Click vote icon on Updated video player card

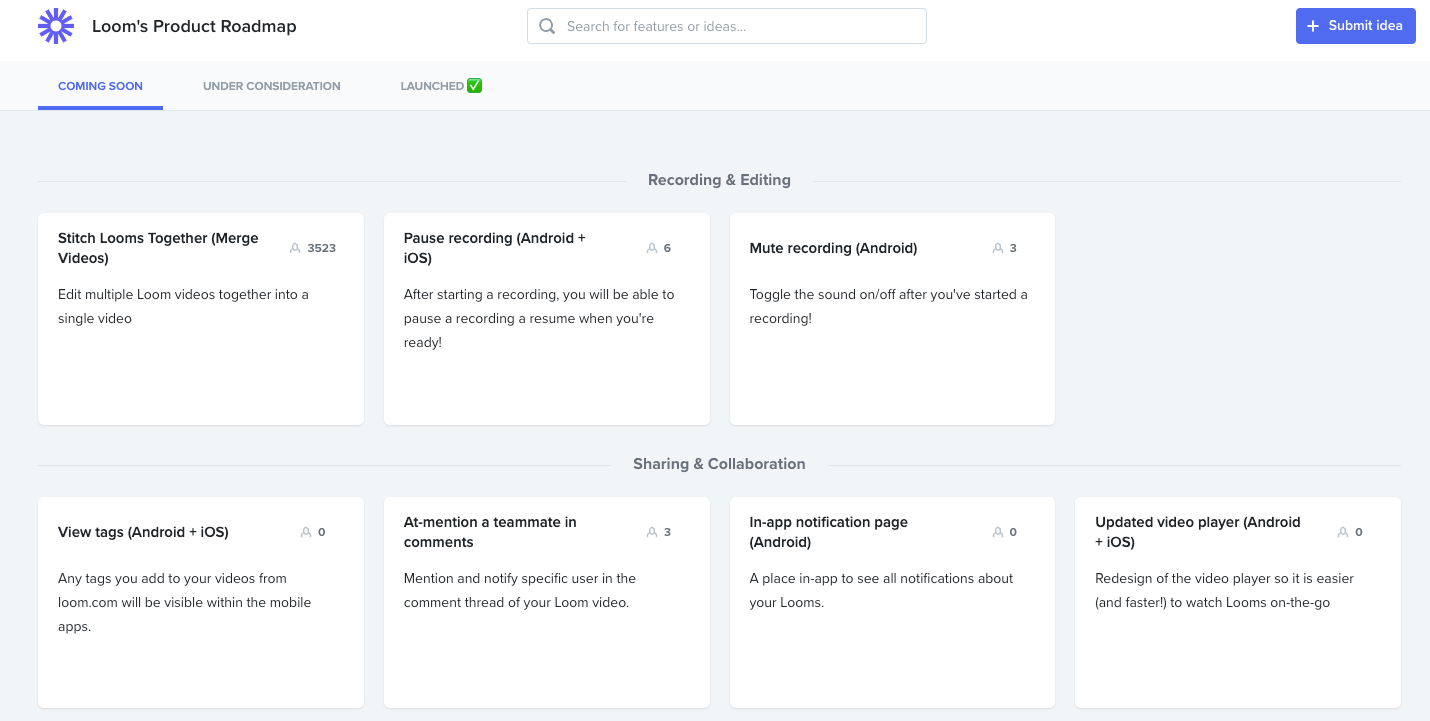[x=1343, y=532]
